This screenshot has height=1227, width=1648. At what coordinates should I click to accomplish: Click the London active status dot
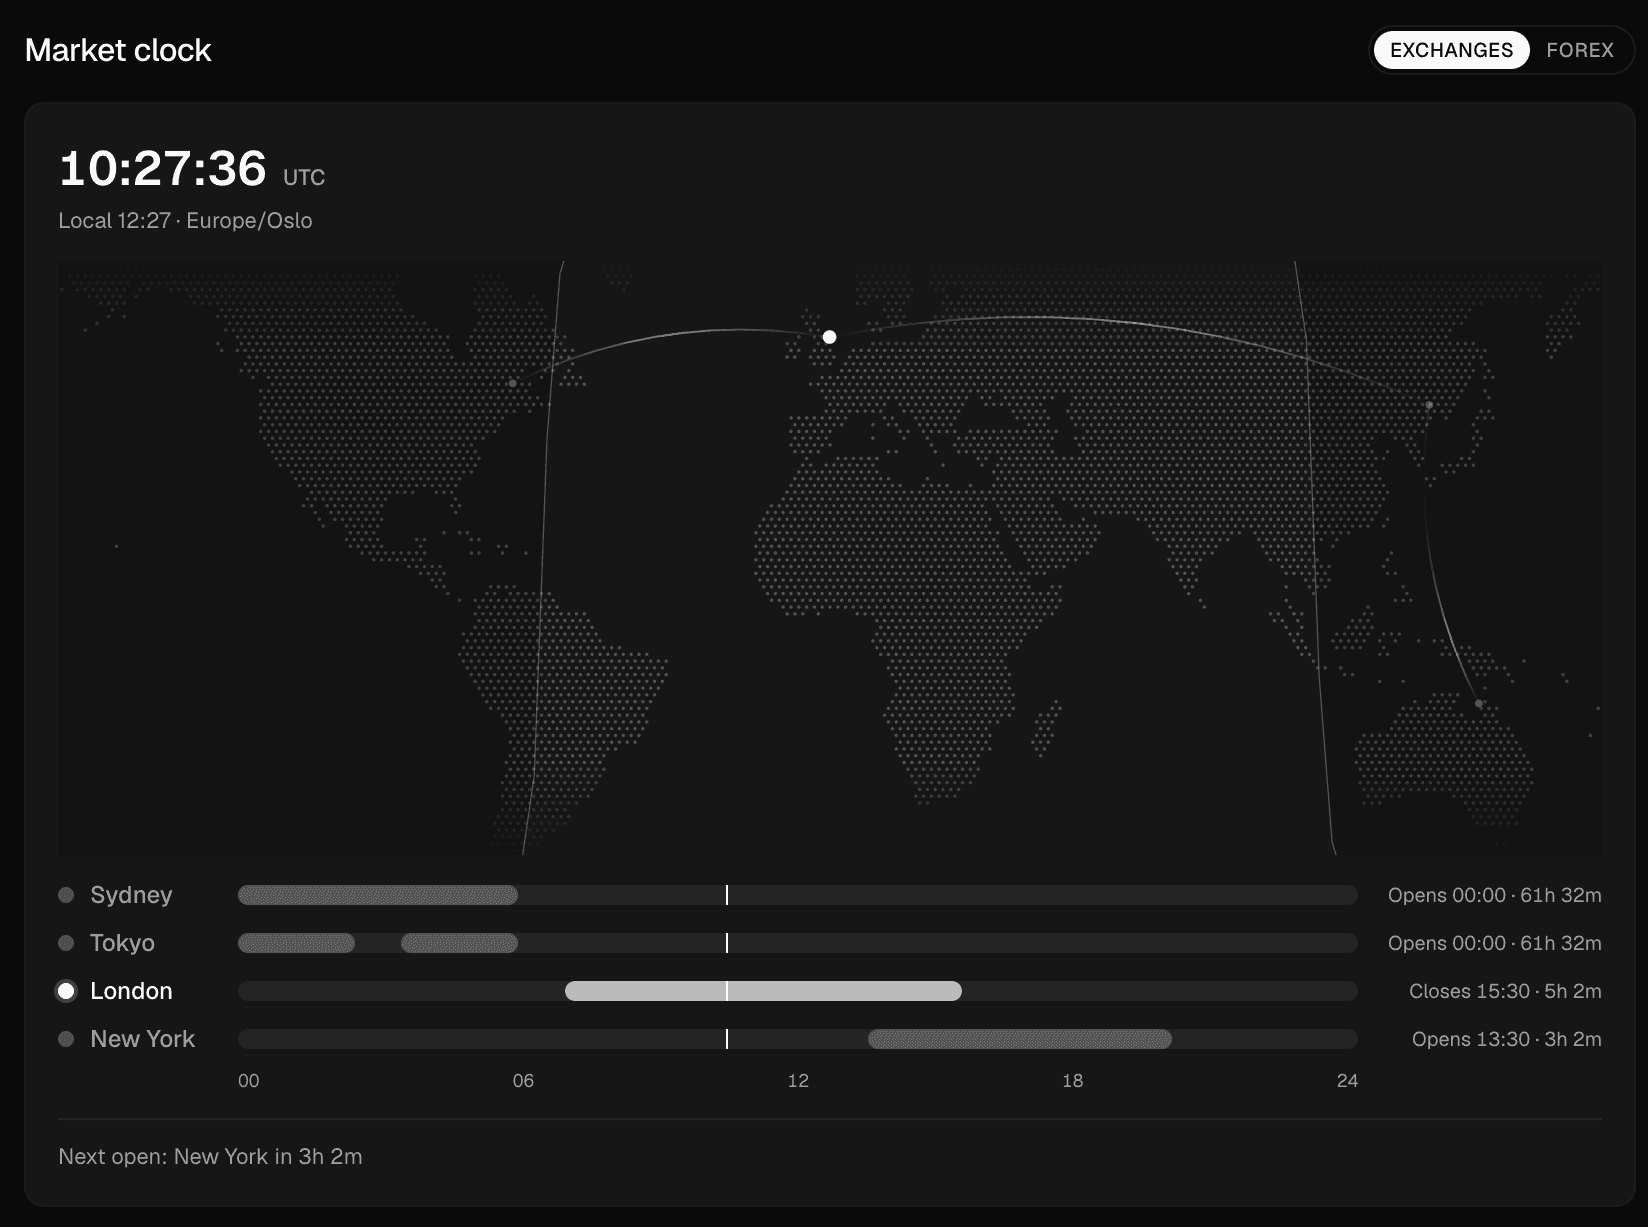click(x=66, y=991)
